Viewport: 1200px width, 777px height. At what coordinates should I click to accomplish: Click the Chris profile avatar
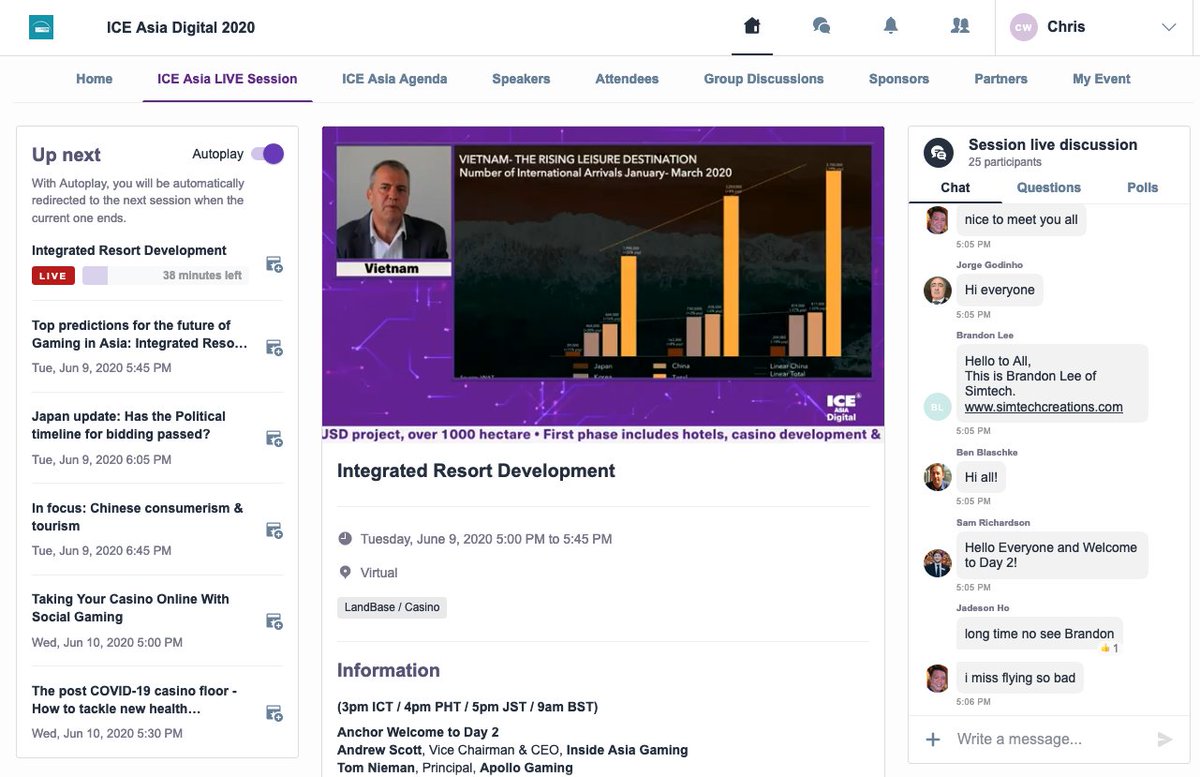pyautogui.click(x=1023, y=28)
